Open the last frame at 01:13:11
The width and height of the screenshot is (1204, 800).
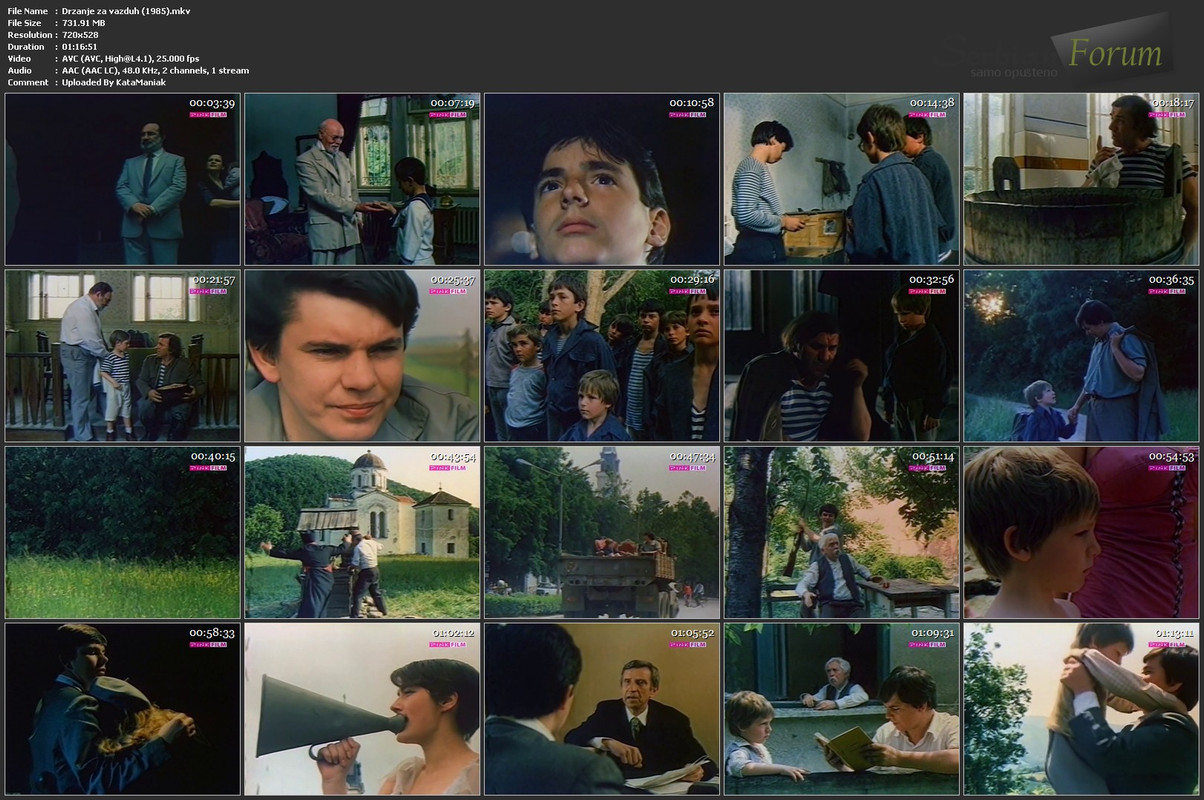click(x=1081, y=709)
